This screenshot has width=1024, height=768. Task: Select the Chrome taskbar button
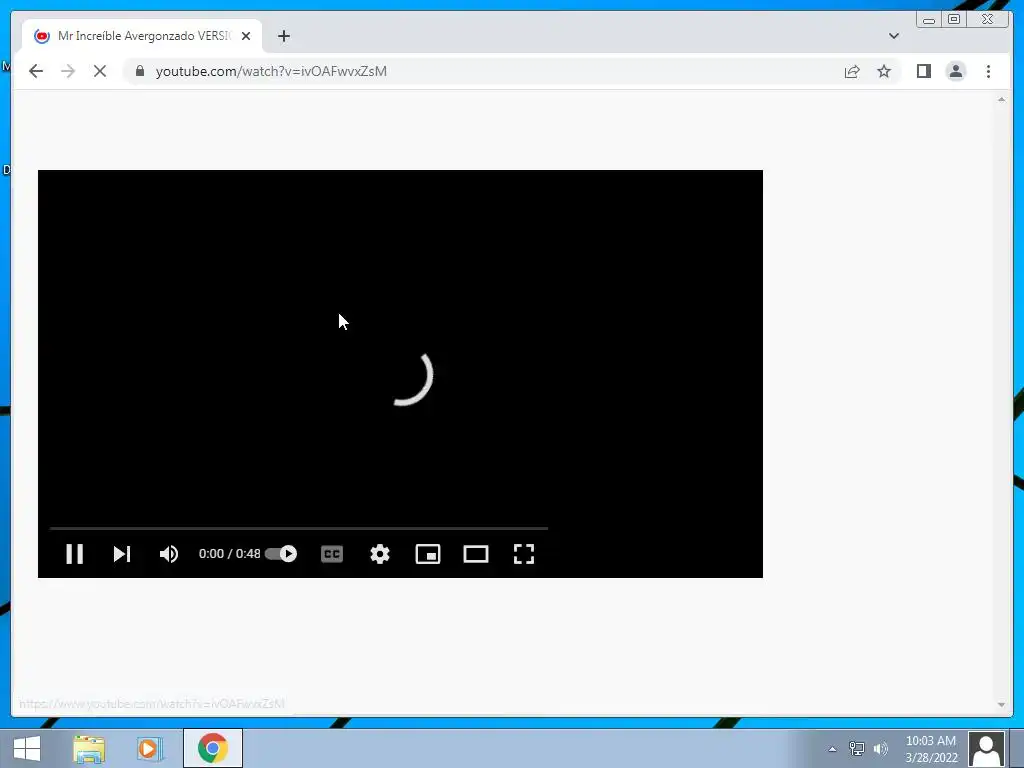coord(213,748)
